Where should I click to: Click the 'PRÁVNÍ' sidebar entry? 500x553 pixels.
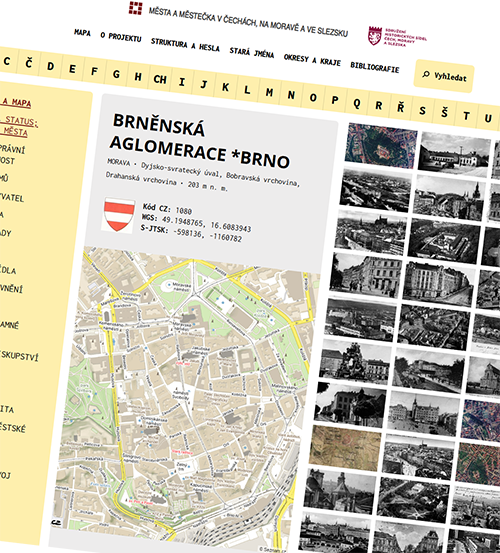pos(12,149)
